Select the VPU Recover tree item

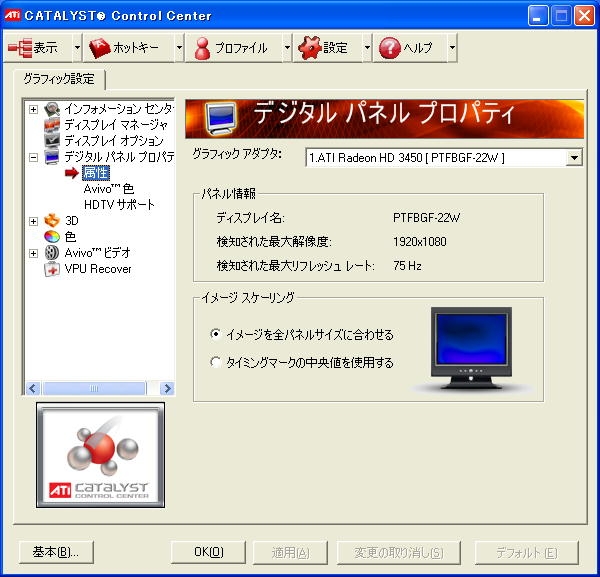pos(98,269)
